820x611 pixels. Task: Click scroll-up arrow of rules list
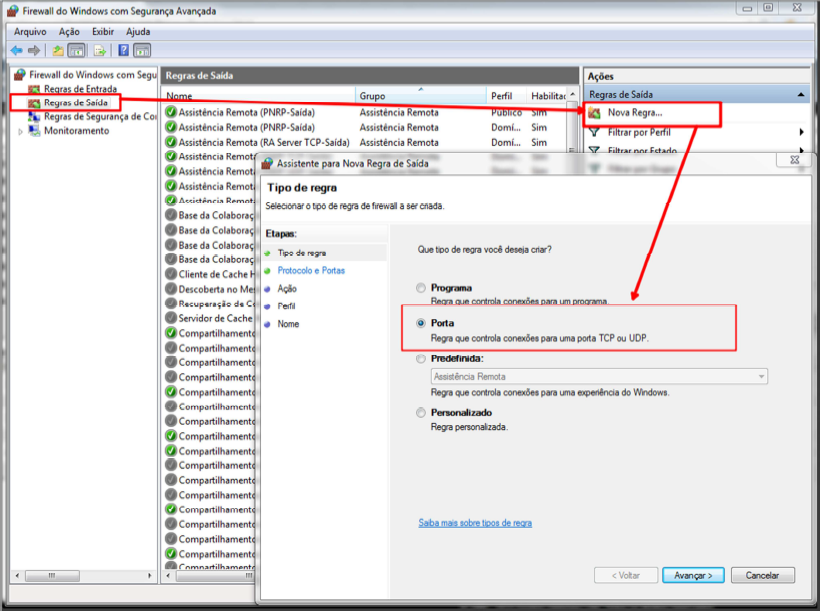click(x=573, y=95)
